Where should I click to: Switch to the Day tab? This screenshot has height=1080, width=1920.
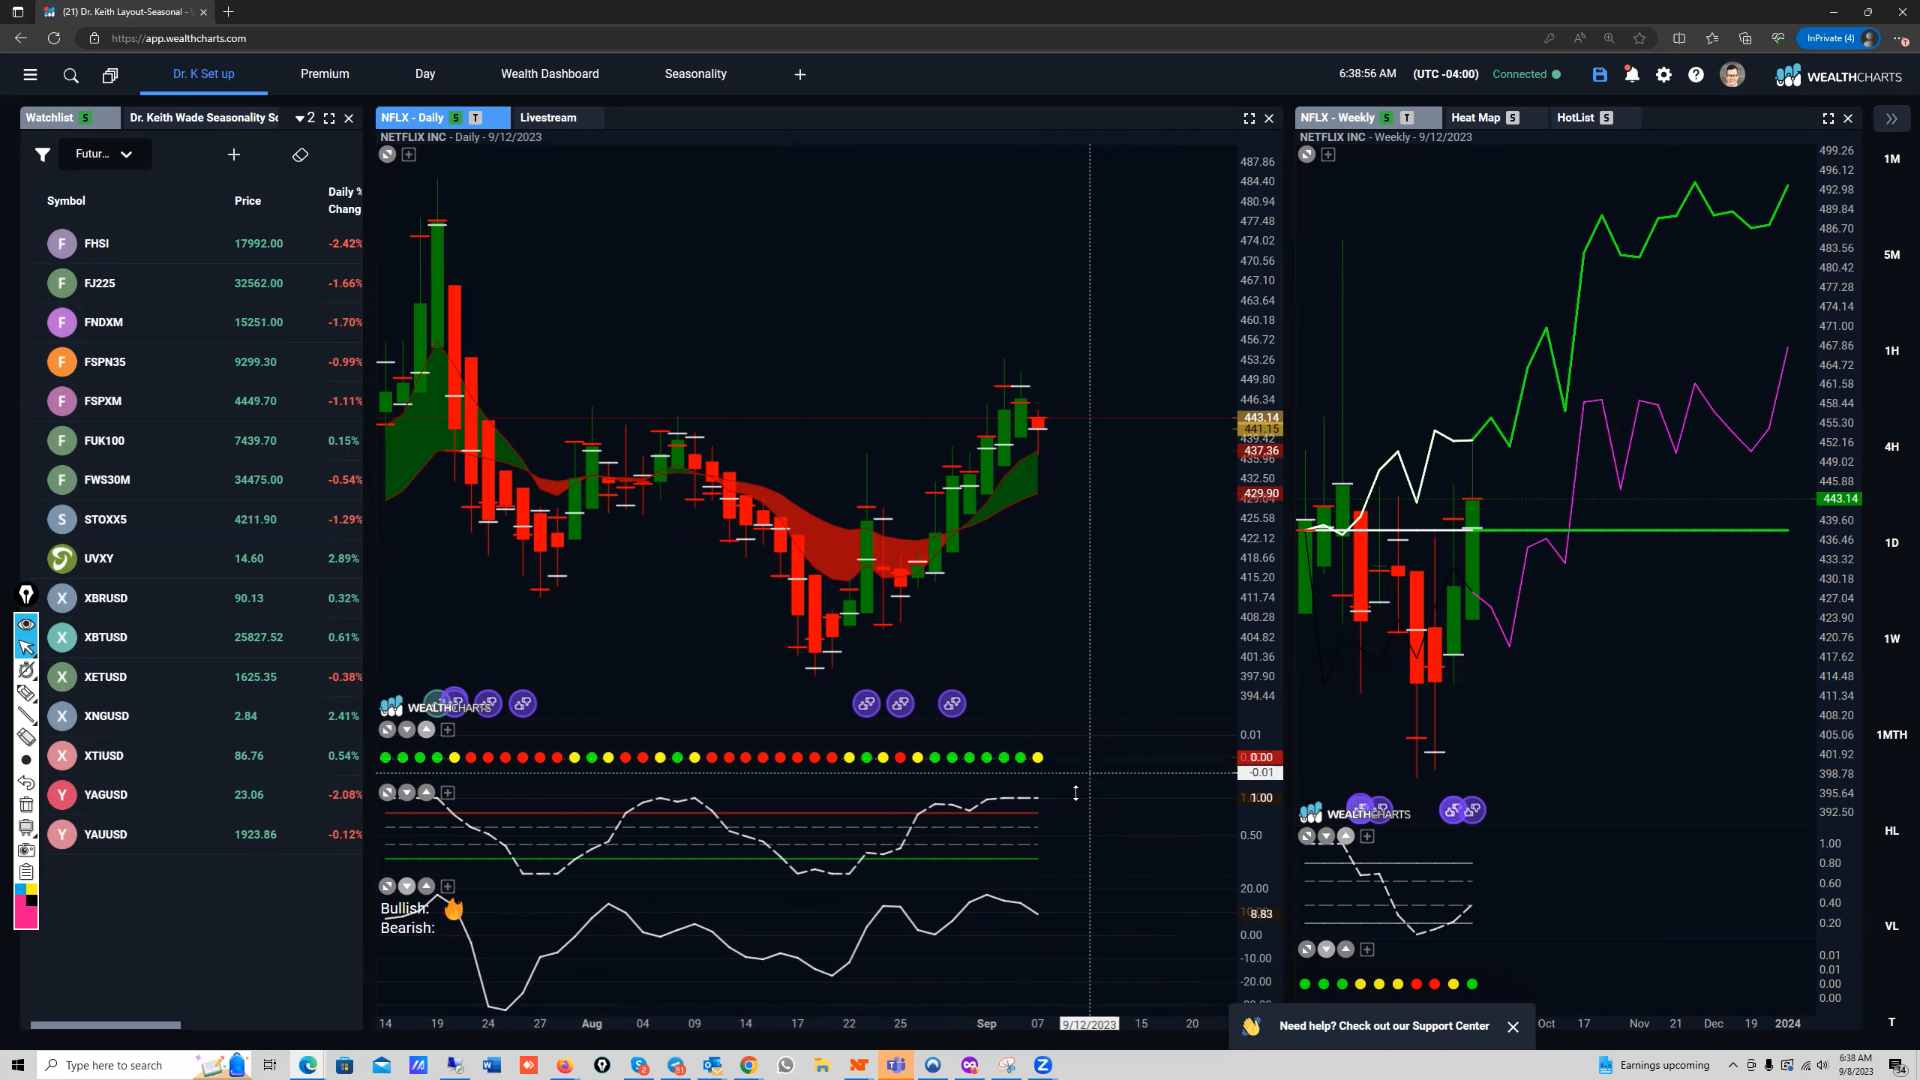click(x=425, y=74)
